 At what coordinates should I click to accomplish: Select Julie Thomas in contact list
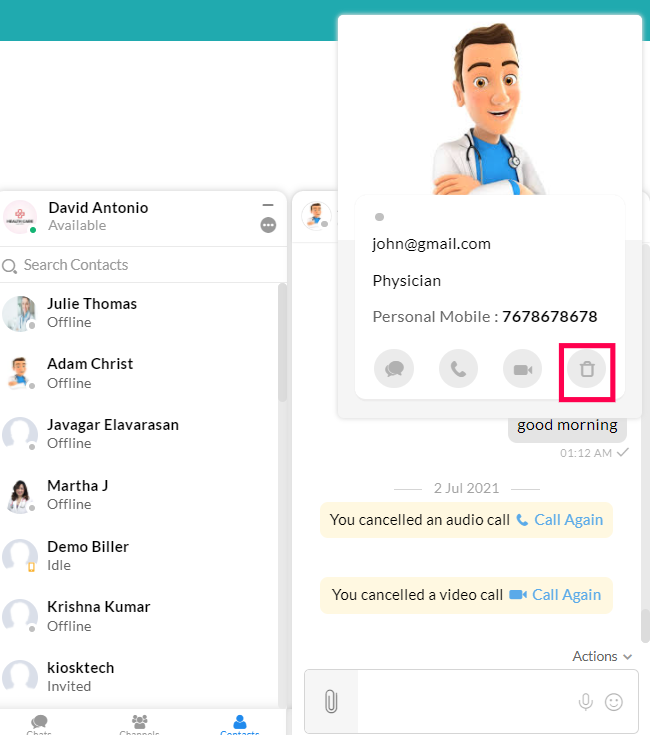(x=92, y=312)
